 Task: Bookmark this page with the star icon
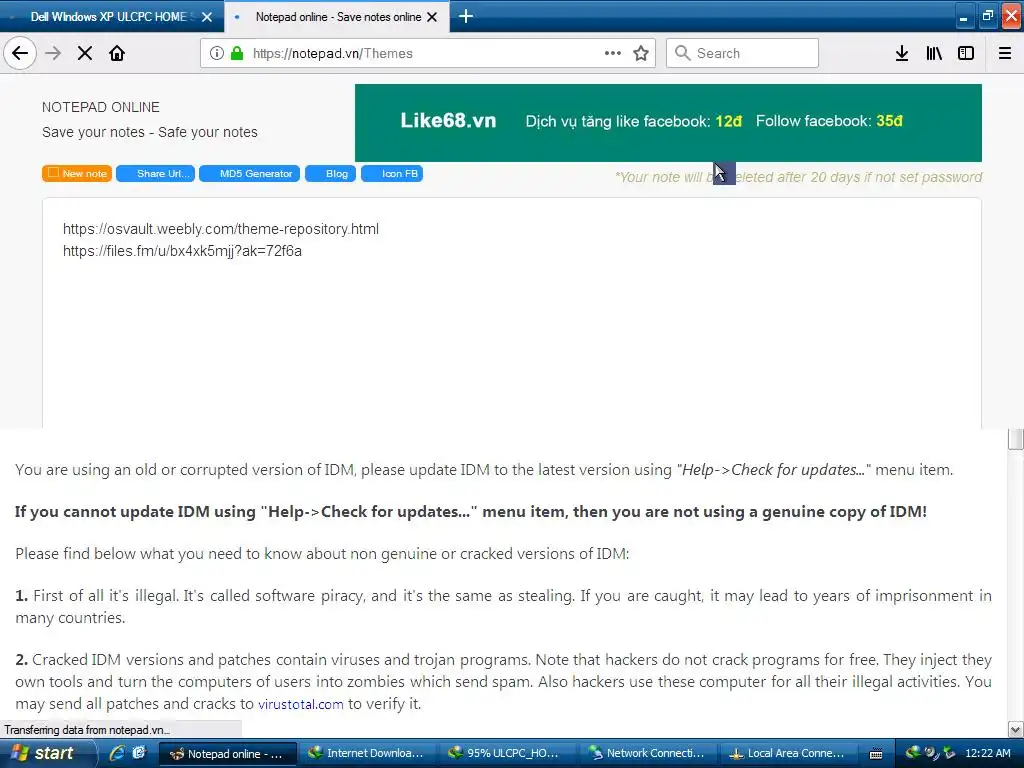[641, 53]
